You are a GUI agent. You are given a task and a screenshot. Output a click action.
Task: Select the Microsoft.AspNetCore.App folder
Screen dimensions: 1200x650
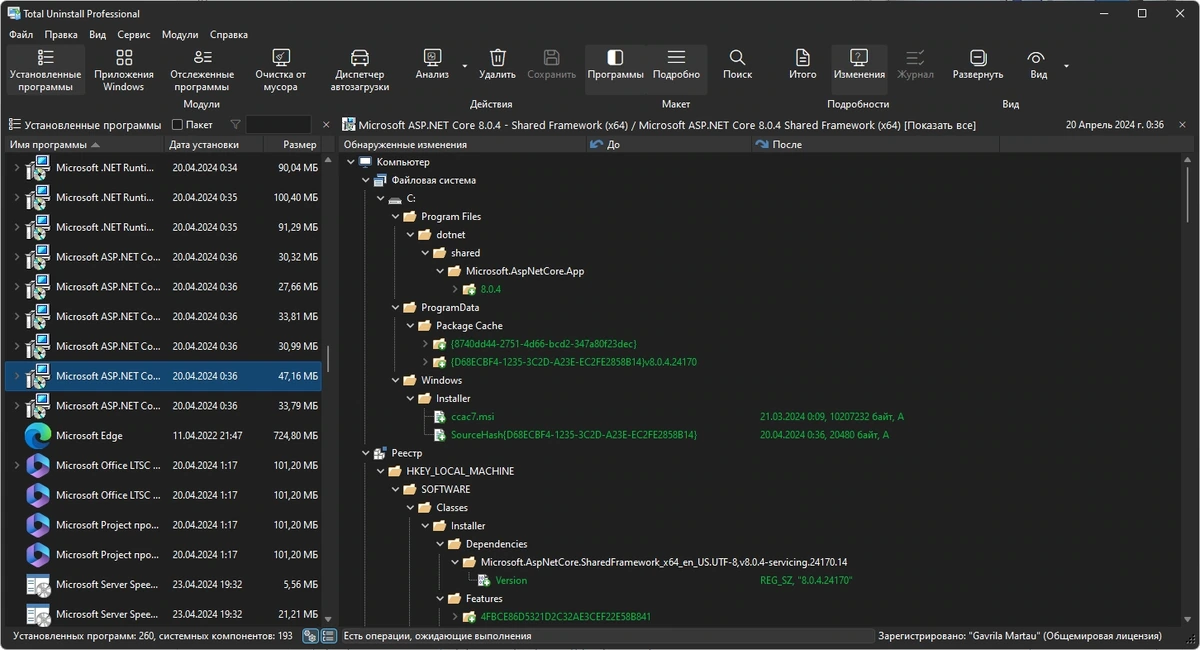525,271
